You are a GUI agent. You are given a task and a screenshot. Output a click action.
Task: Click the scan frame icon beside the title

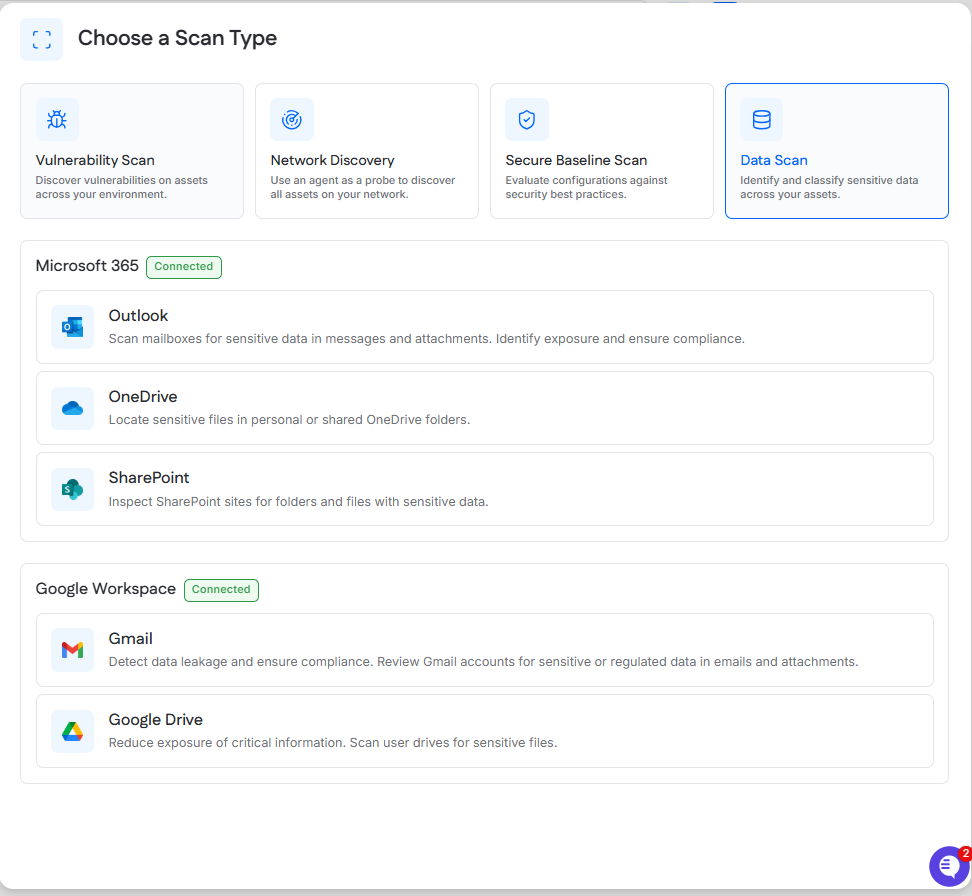coord(42,40)
